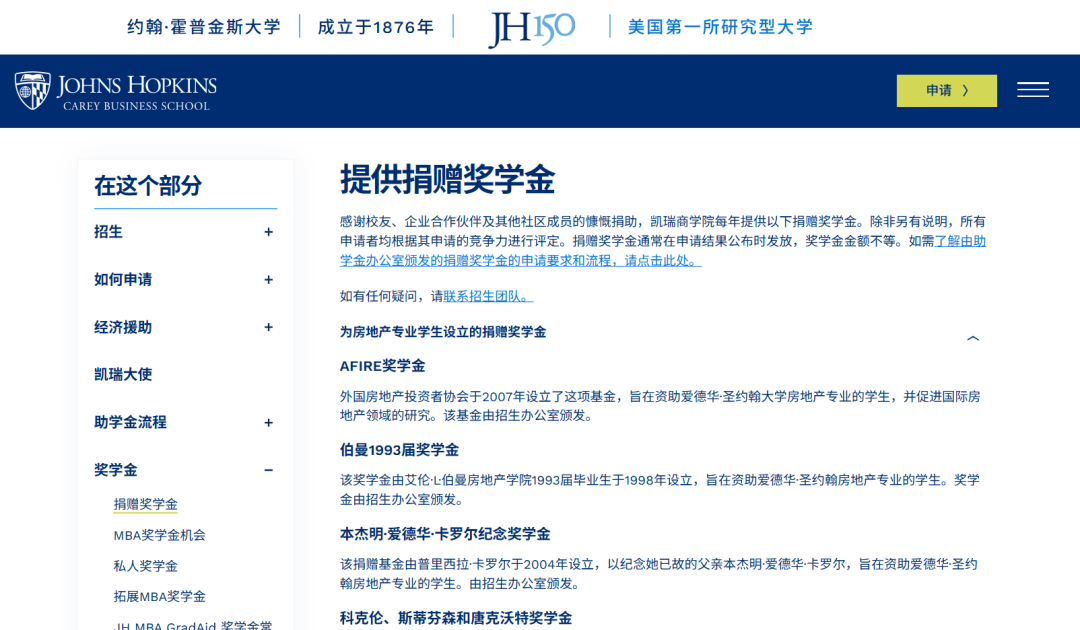Click the 在这个部分 sidebar heading
Image resolution: width=1080 pixels, height=630 pixels.
point(148,186)
